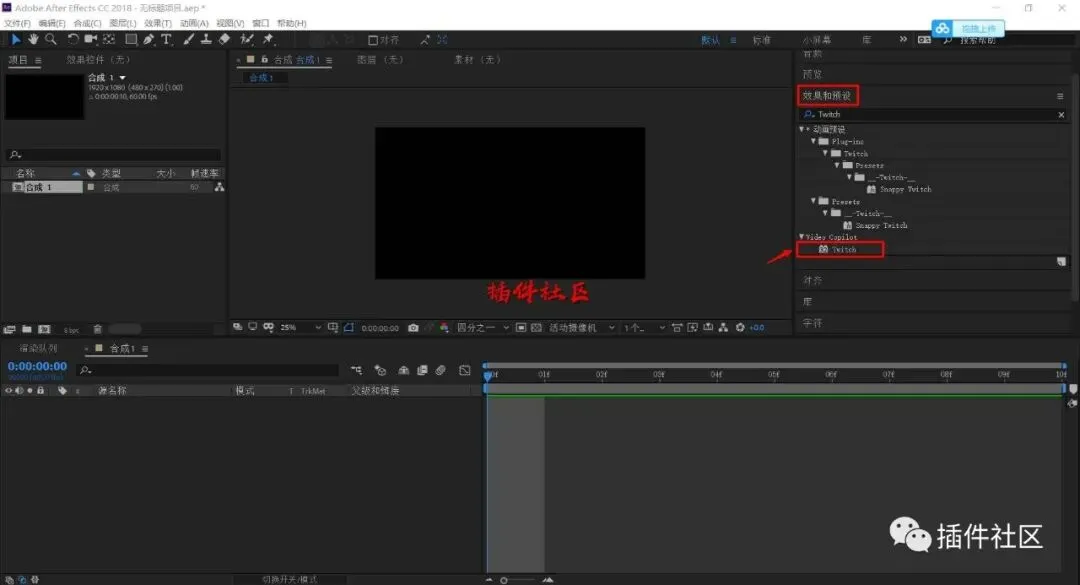Image resolution: width=1080 pixels, height=585 pixels.
Task: Toggle frame blending switch in timeline
Action: pyautogui.click(x=422, y=370)
